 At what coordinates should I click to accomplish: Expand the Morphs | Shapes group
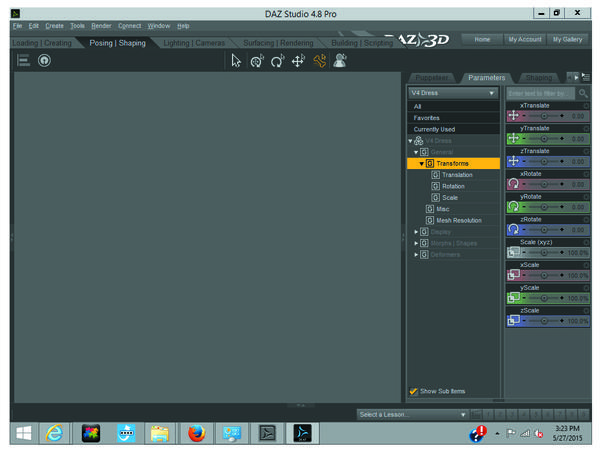[x=416, y=243]
